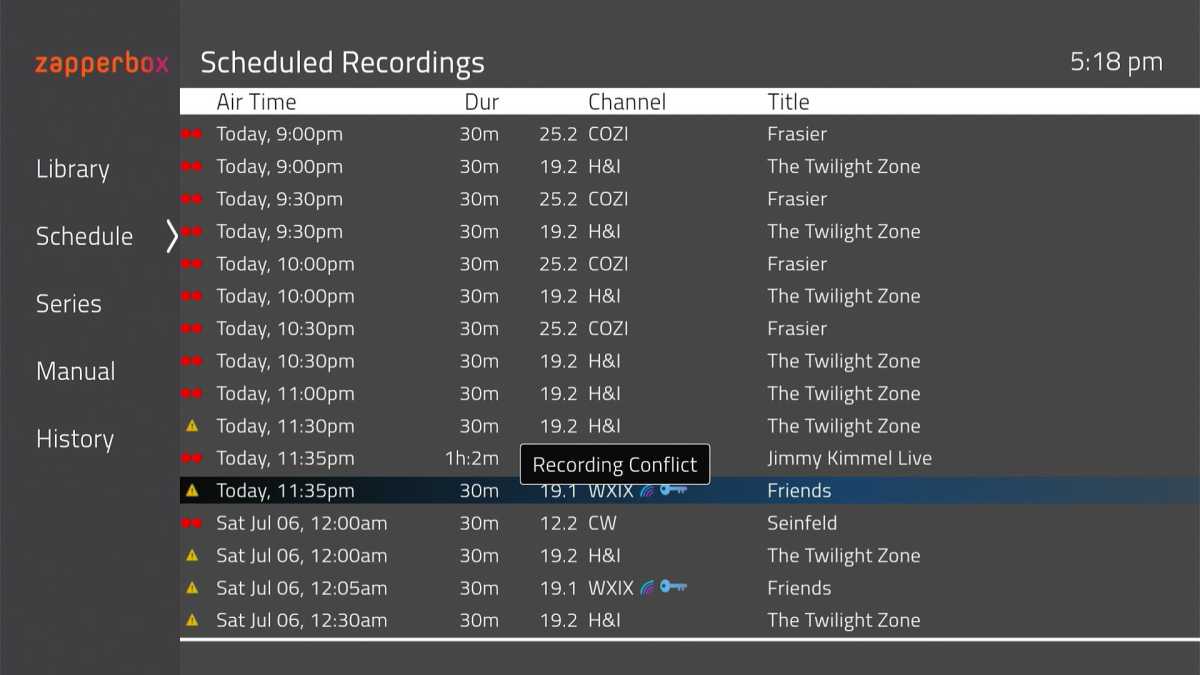Click 19.2 H&I channel in Sat 12:00am row
The width and height of the screenshot is (1200, 675).
click(580, 555)
